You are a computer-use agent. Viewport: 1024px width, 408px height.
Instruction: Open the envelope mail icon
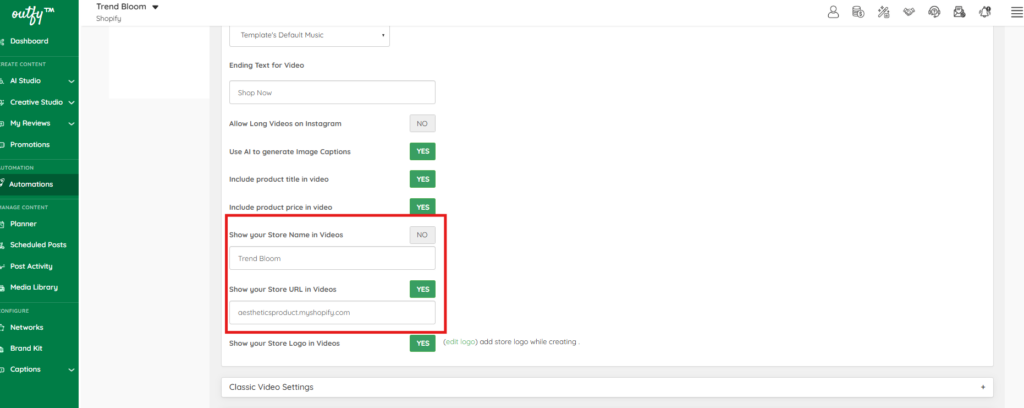pos(959,12)
